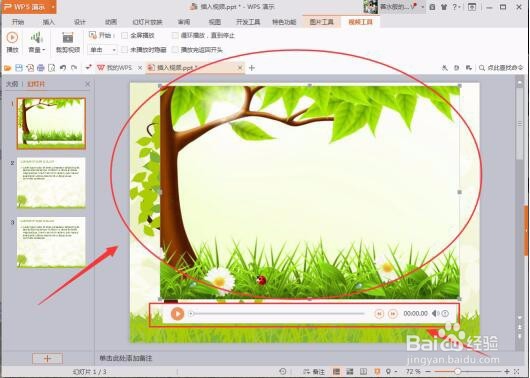This screenshot has width=530, height=378.
Task: Click the Trim Video (裁剪视频) button
Action: (68, 42)
